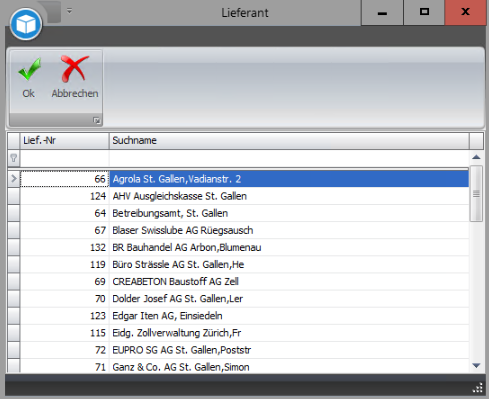Click the row indicator arrow for Agrola
489x399 pixels.
tap(14, 179)
